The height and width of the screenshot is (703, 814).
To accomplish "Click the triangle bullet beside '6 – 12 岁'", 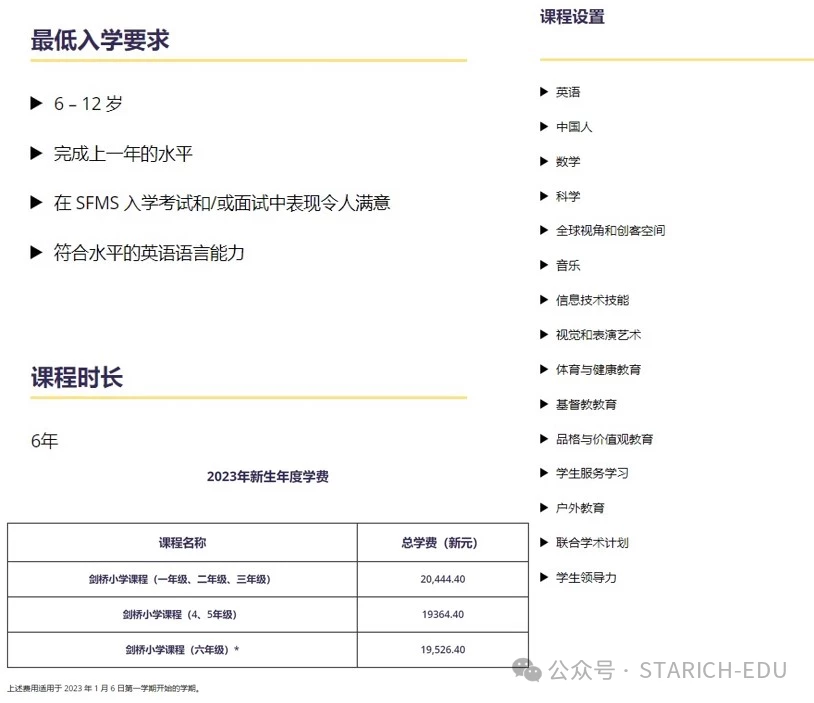I will [36, 103].
